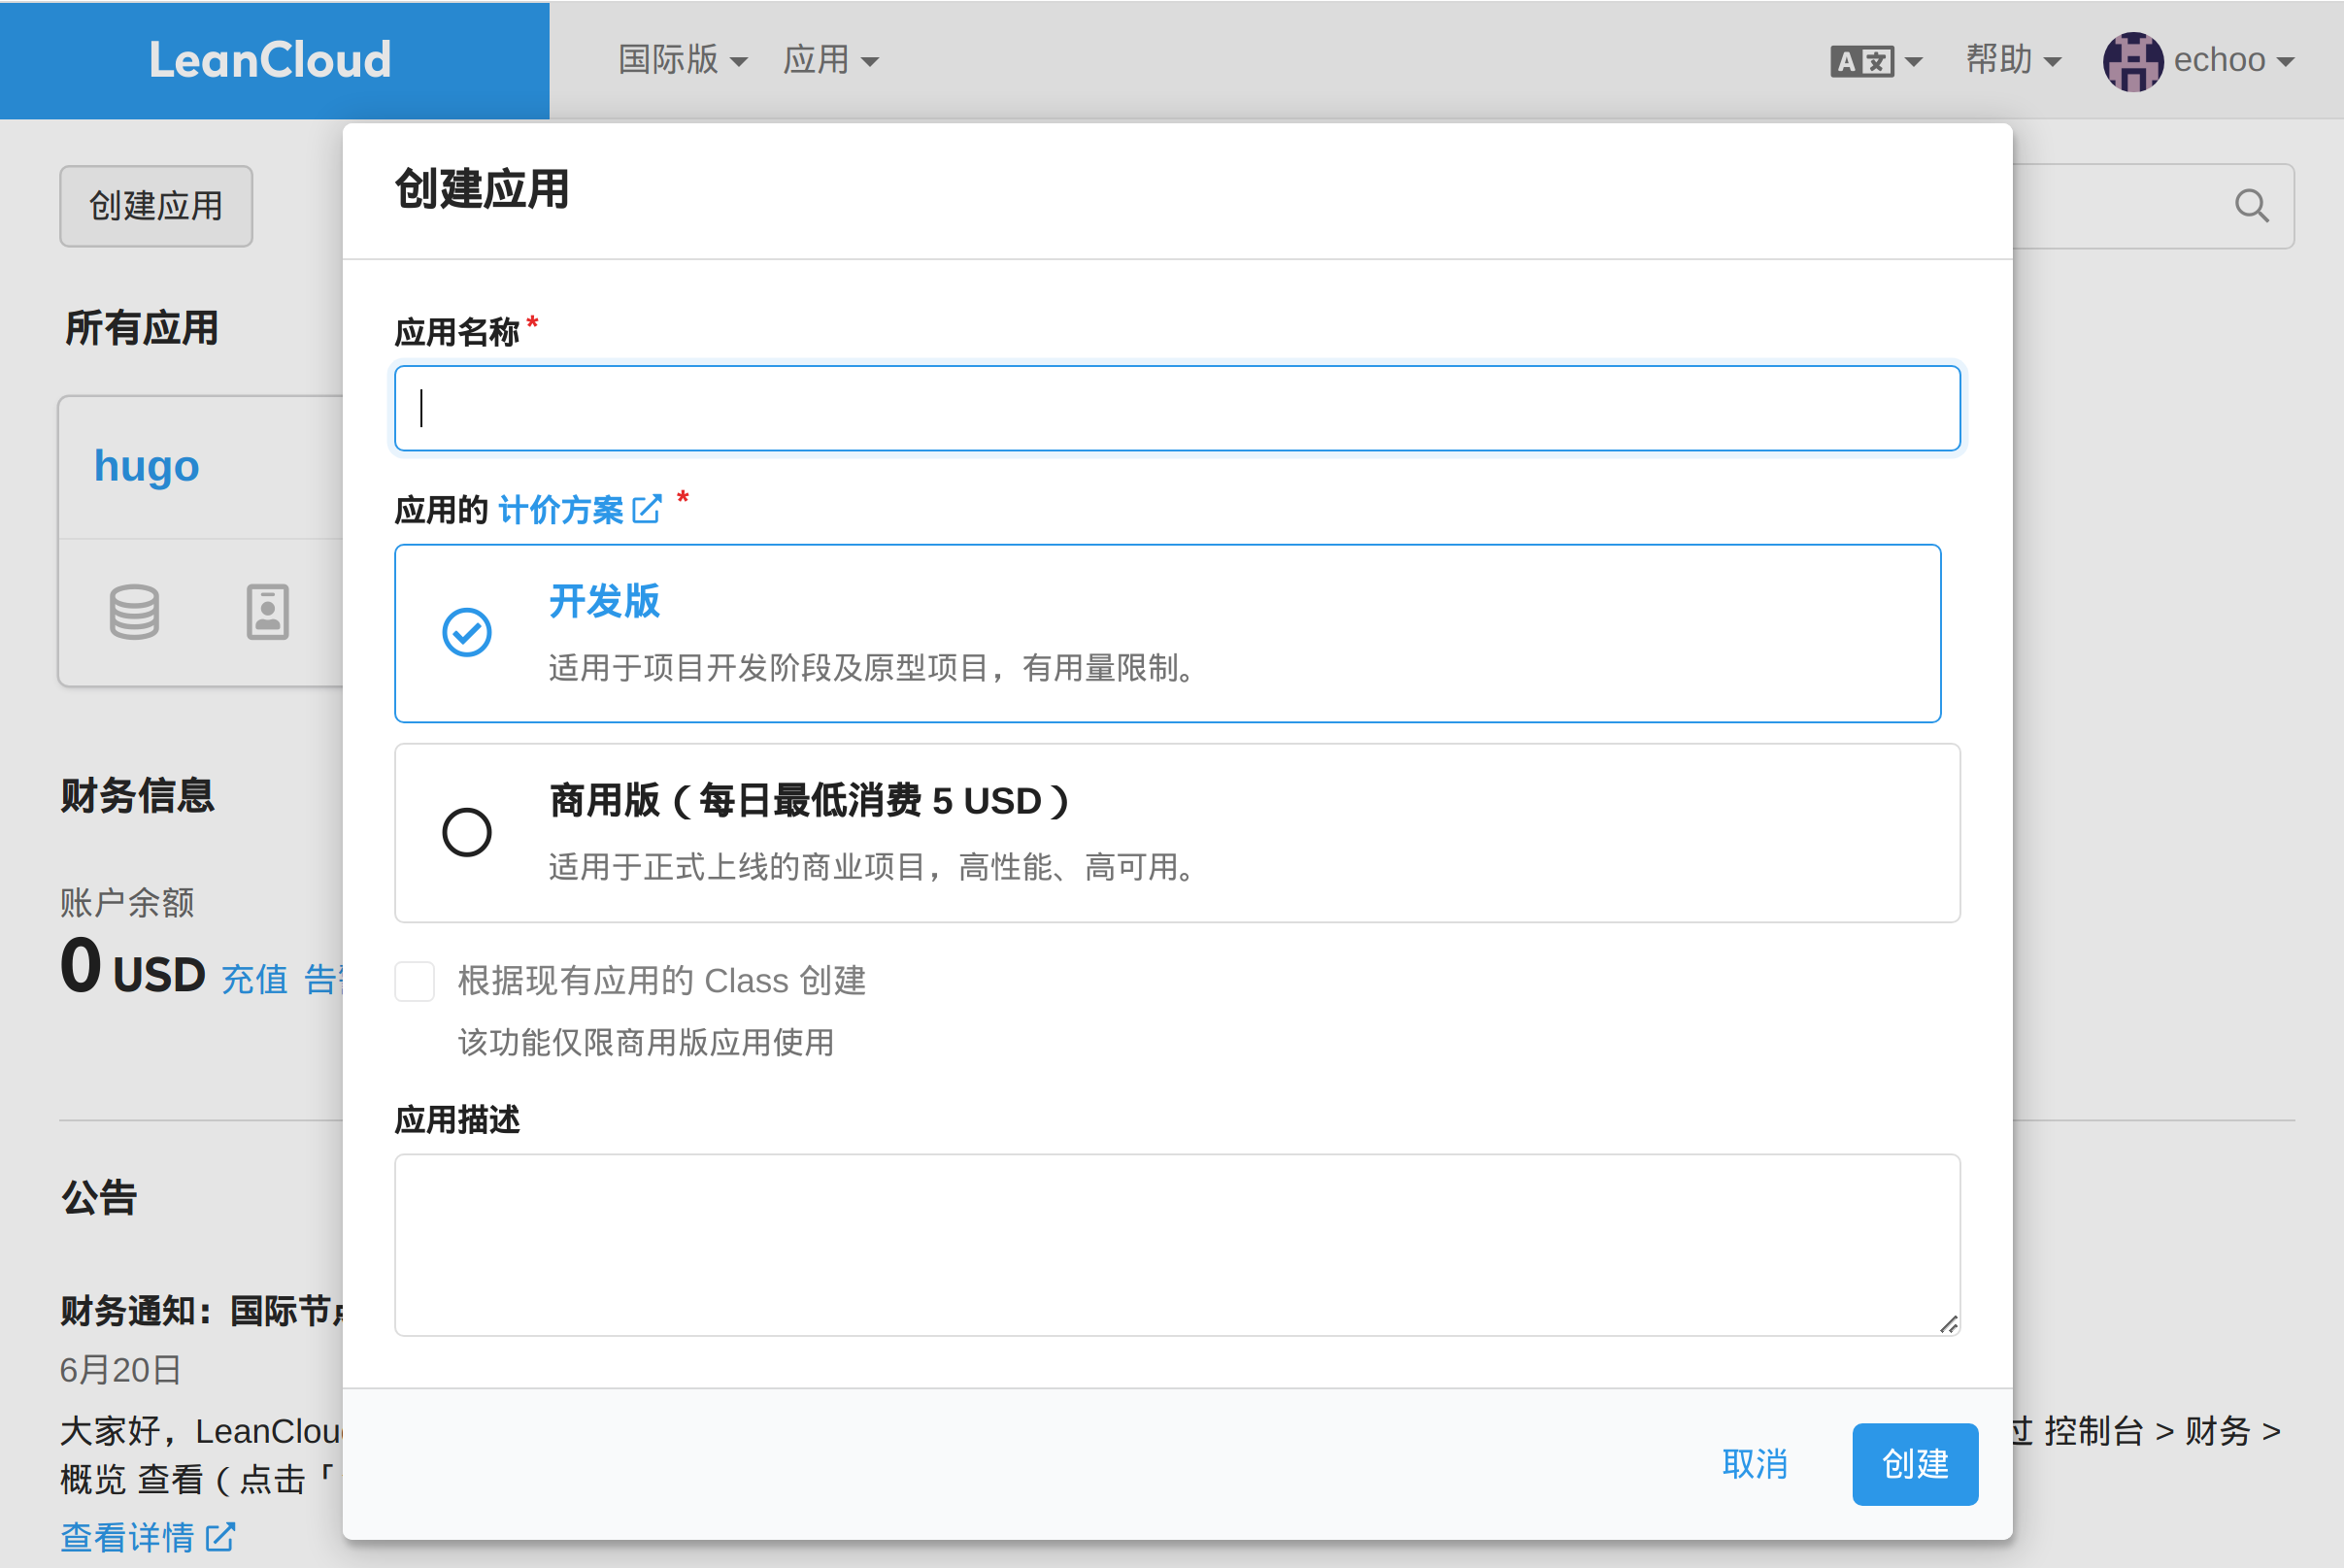
Task: Click the language translation icon
Action: [x=1862, y=61]
